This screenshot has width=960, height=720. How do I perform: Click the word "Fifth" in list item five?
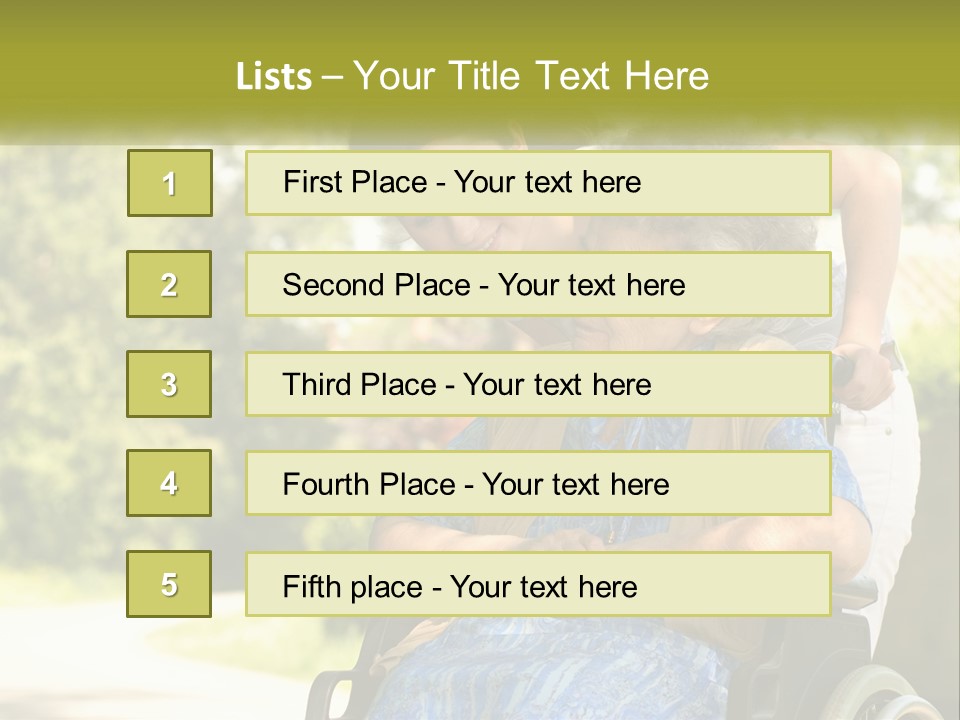[311, 586]
